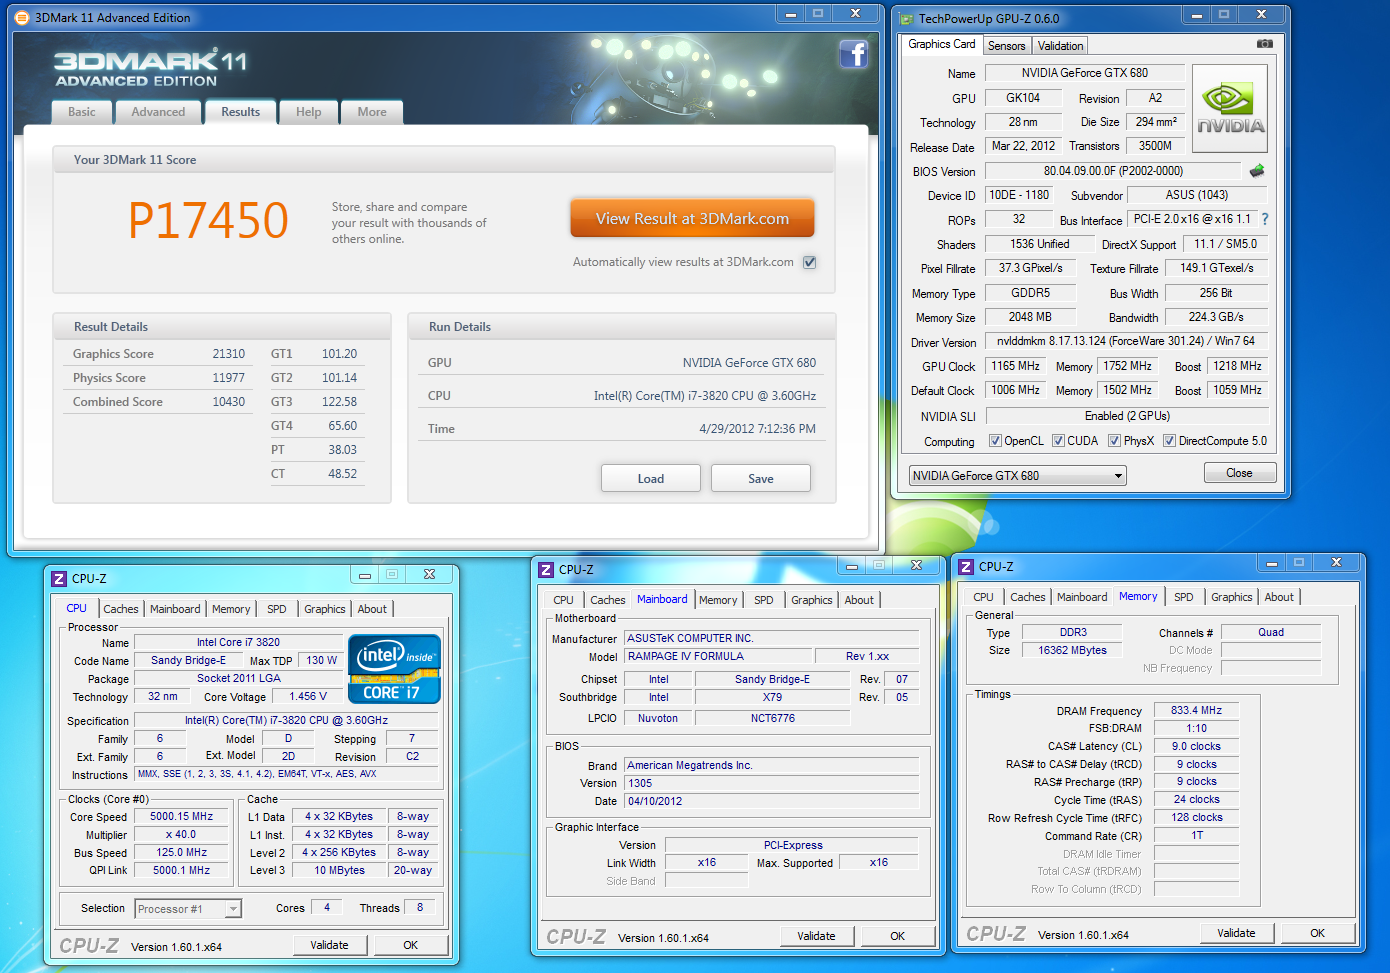The height and width of the screenshot is (973, 1390).
Task: Click the Multiplier x 40.0 field
Action: 182,834
